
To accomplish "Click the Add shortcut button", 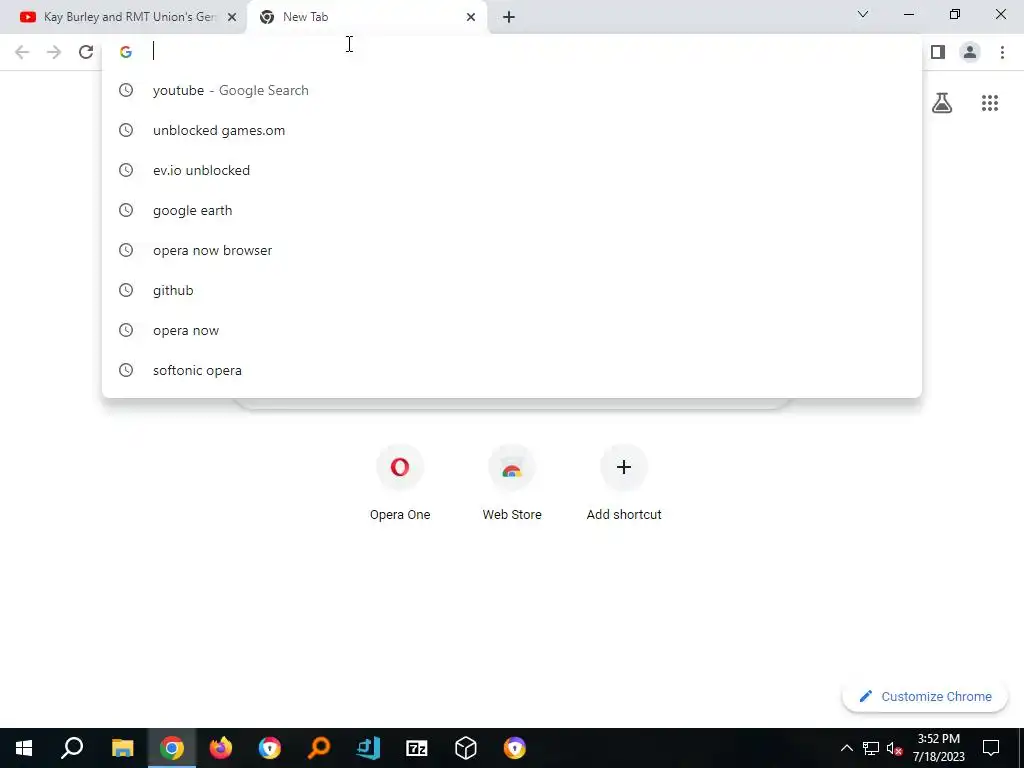I will (x=624, y=484).
